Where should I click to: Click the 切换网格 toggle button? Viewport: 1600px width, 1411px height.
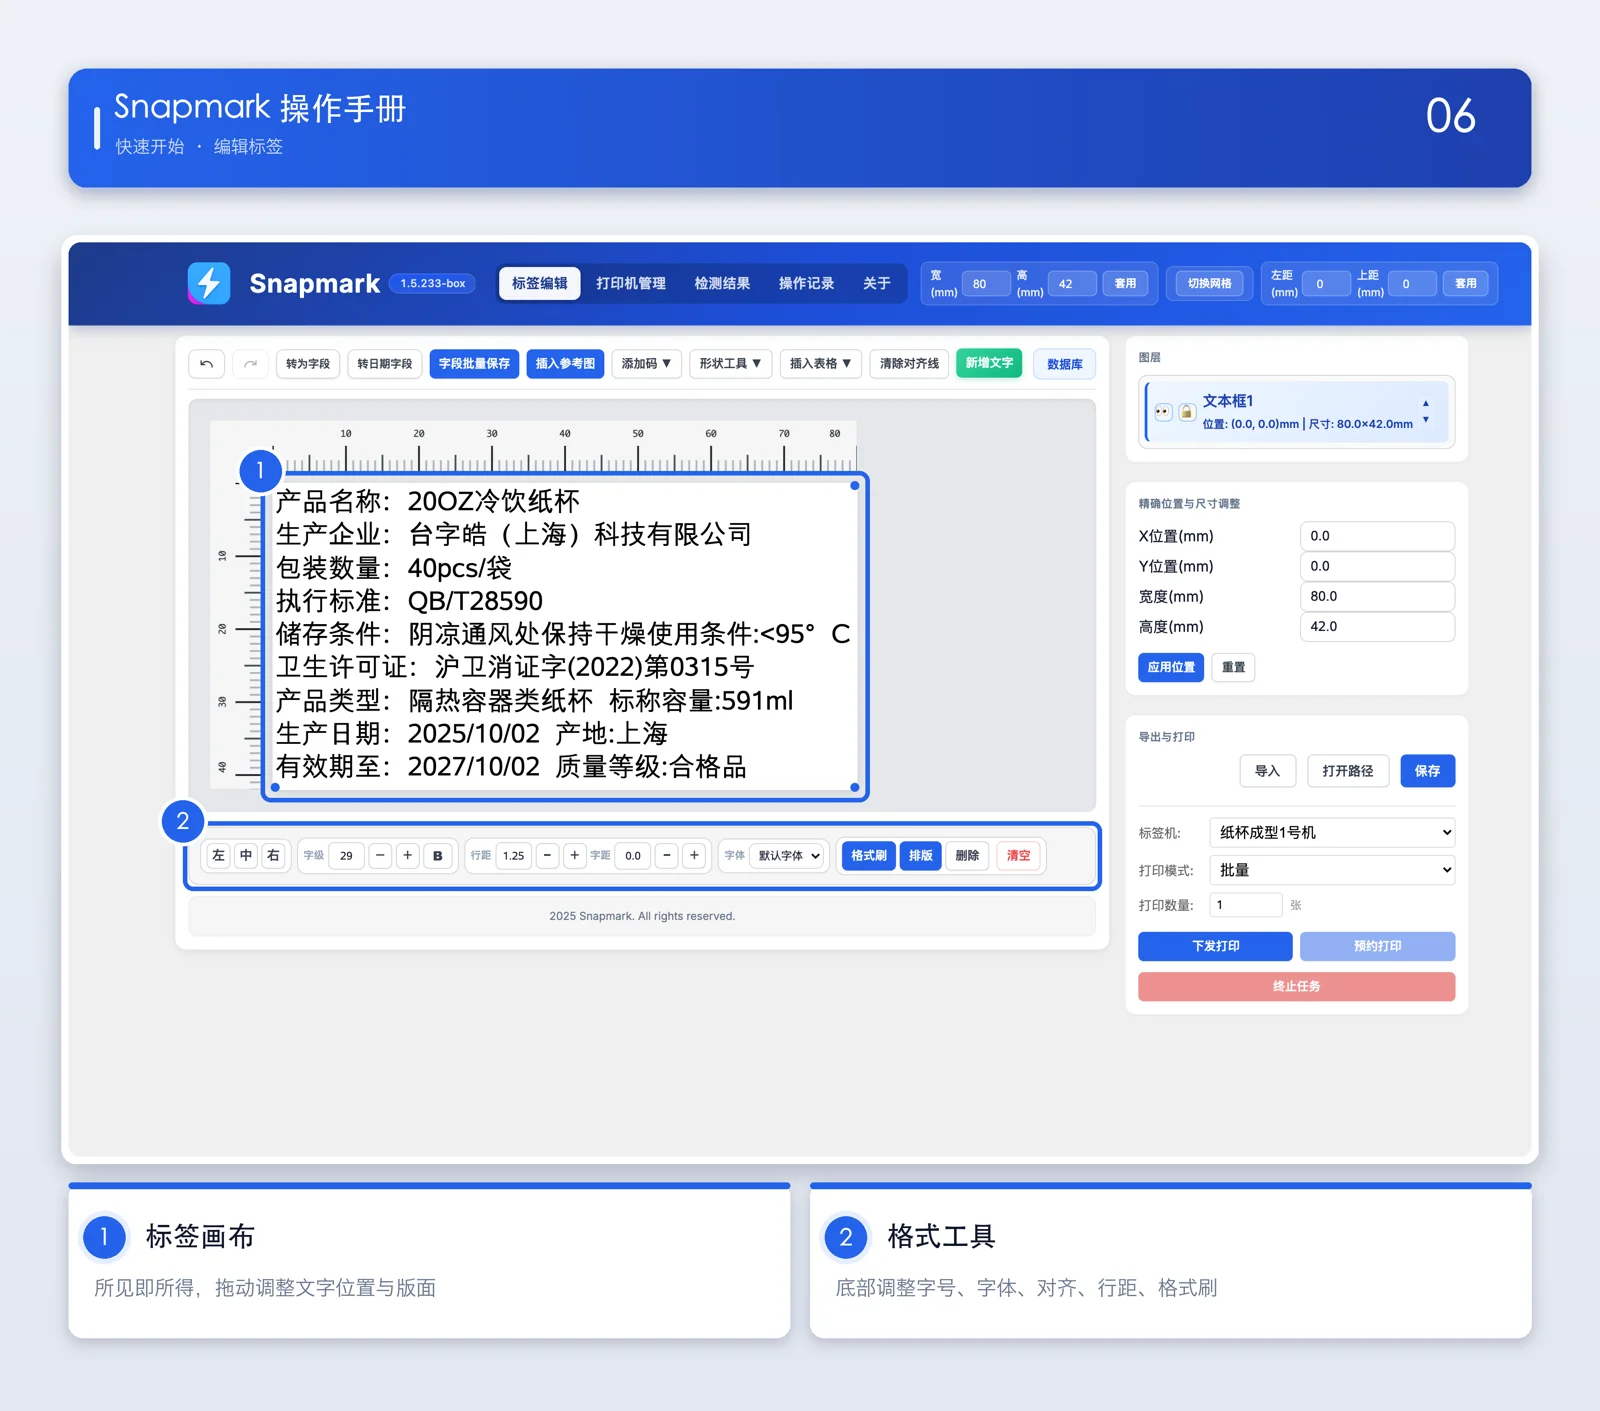click(1209, 284)
